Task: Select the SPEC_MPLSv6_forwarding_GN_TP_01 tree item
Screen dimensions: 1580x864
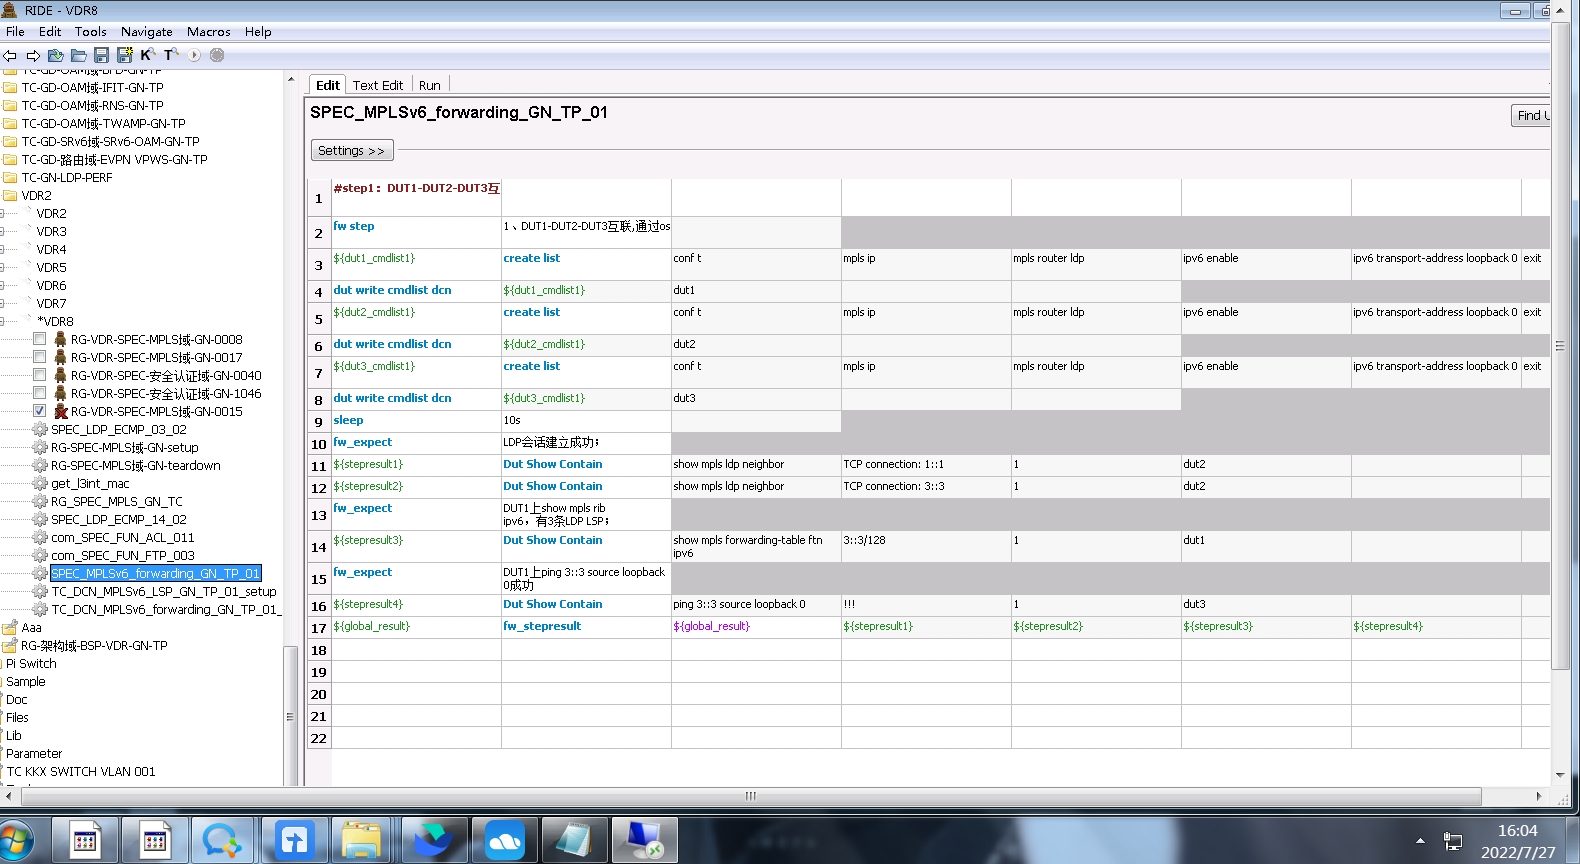Action: pos(155,573)
